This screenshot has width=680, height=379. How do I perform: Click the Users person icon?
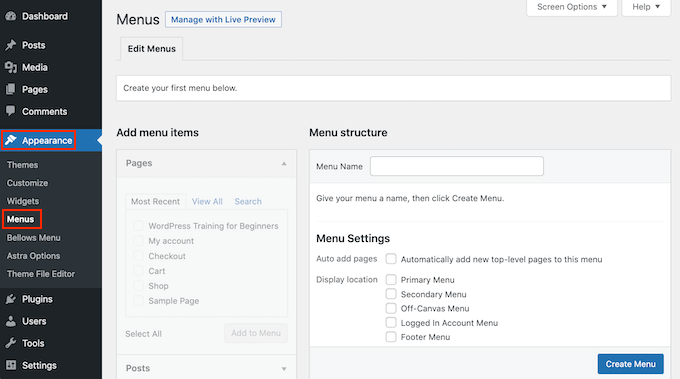click(10, 321)
